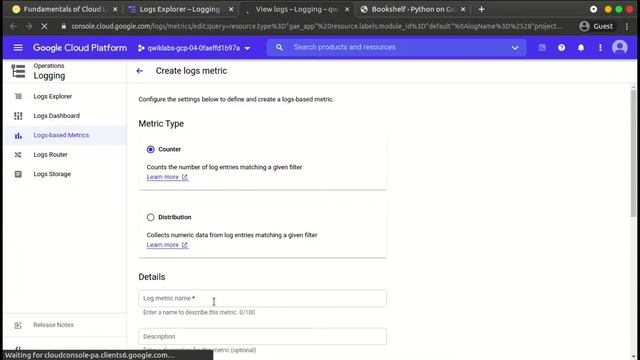This screenshot has height=360, width=640.
Task: Click the search magnifier icon
Action: pos(279,47)
